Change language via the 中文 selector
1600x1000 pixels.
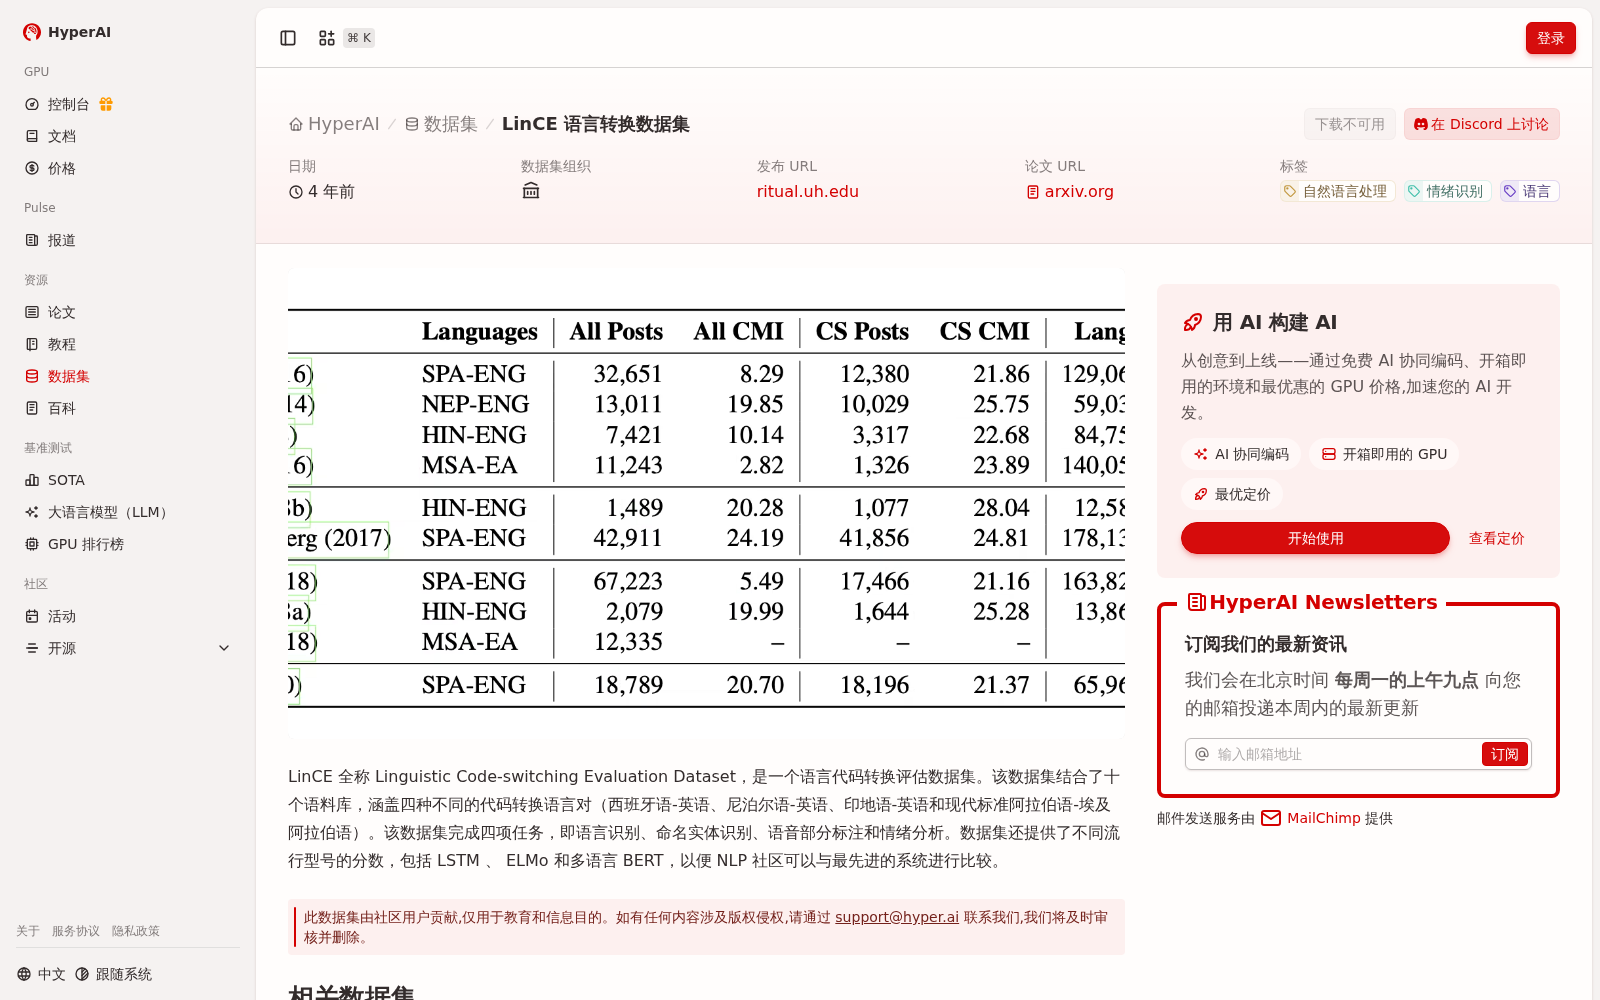(x=41, y=974)
